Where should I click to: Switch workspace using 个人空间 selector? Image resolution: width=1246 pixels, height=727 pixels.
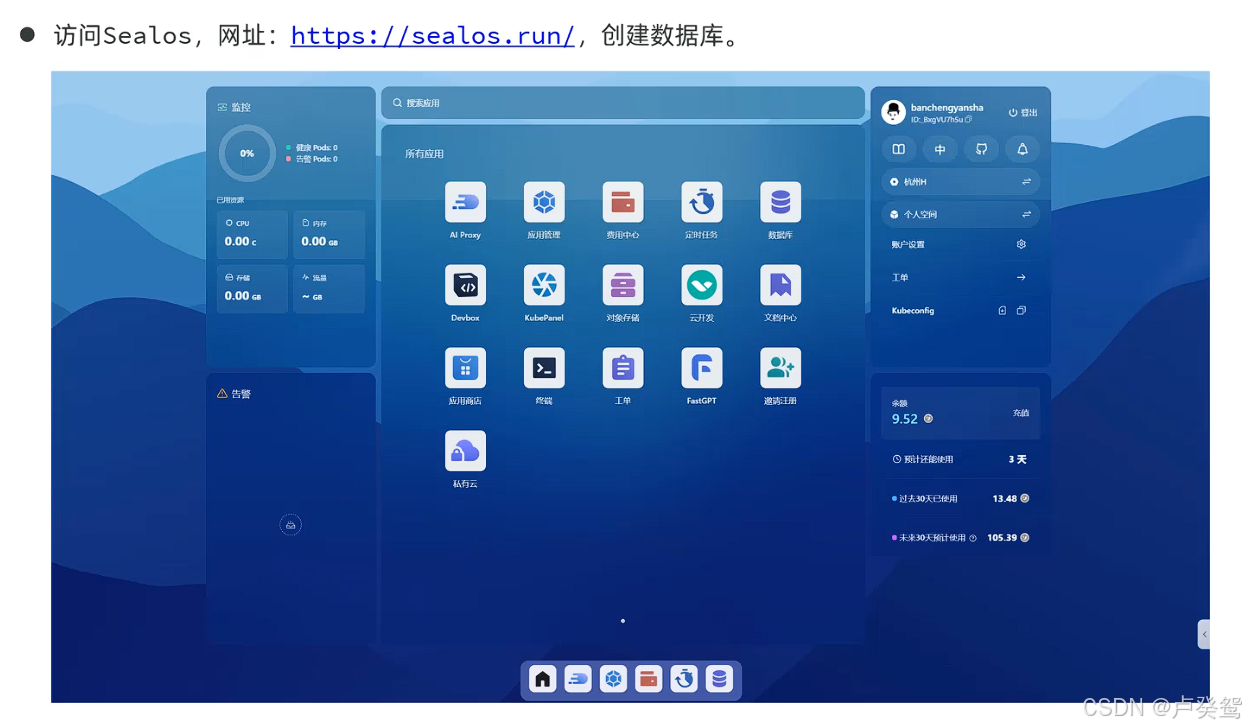tap(960, 214)
